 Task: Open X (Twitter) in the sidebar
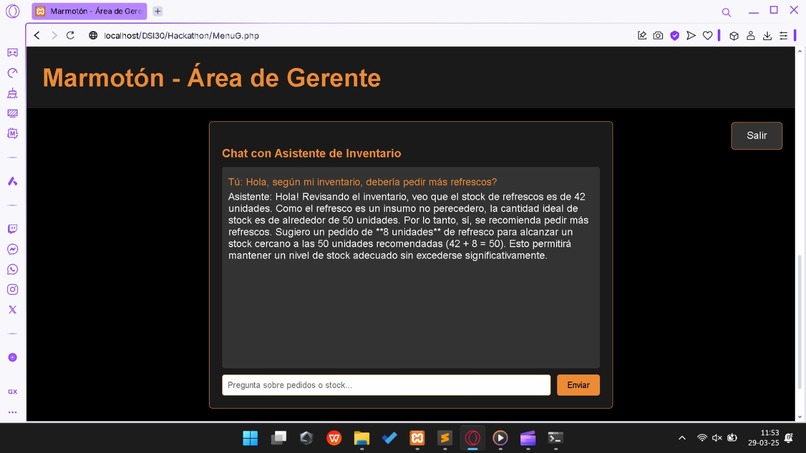12,310
